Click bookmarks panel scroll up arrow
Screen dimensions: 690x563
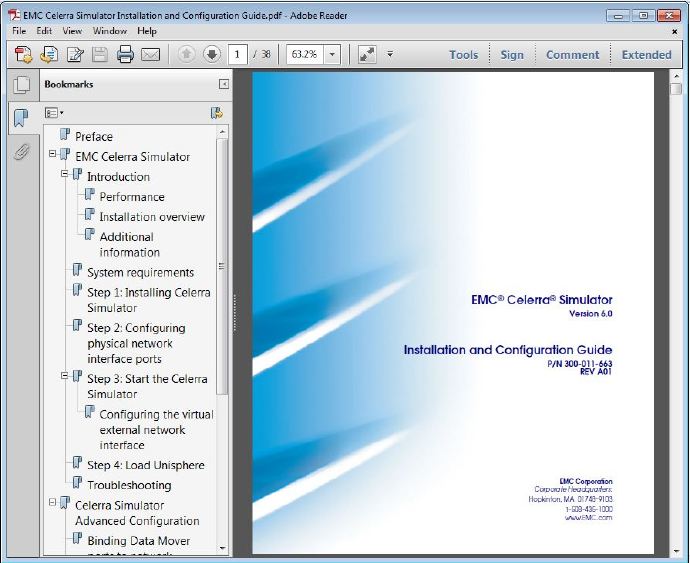(222, 132)
